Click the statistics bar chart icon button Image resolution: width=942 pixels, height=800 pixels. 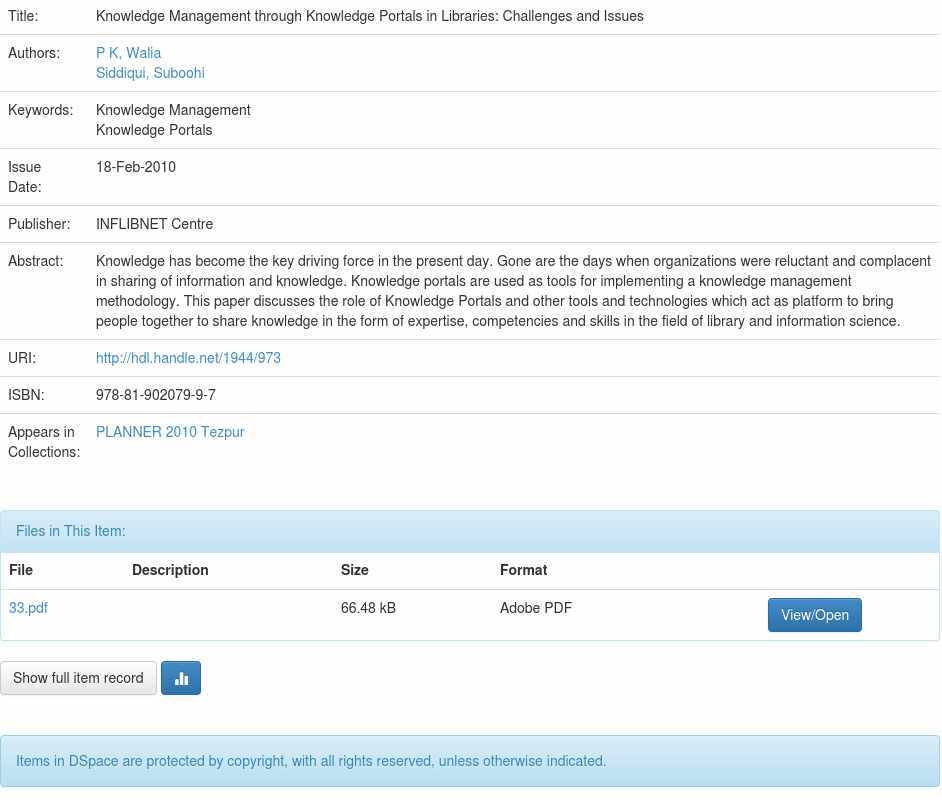tap(181, 678)
